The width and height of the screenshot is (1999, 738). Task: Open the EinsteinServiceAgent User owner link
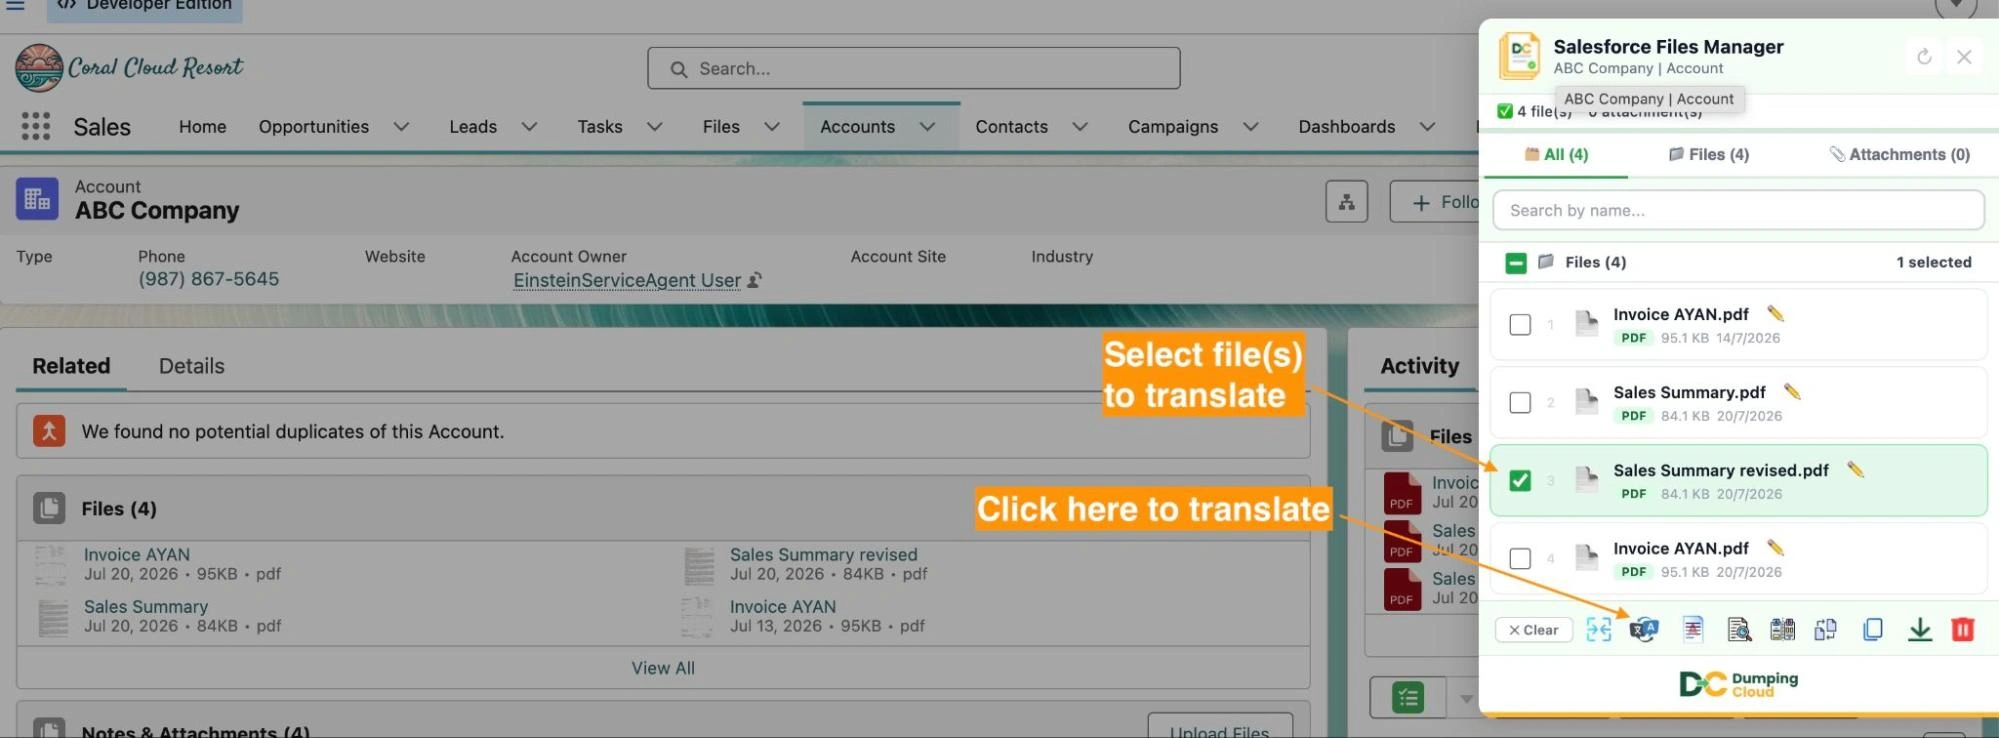click(627, 280)
